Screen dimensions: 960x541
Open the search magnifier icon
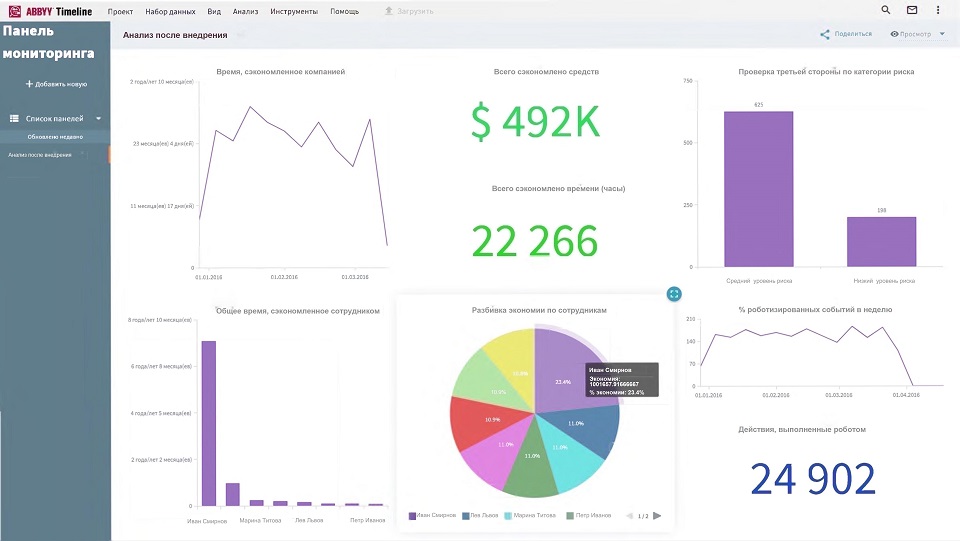tap(885, 10)
